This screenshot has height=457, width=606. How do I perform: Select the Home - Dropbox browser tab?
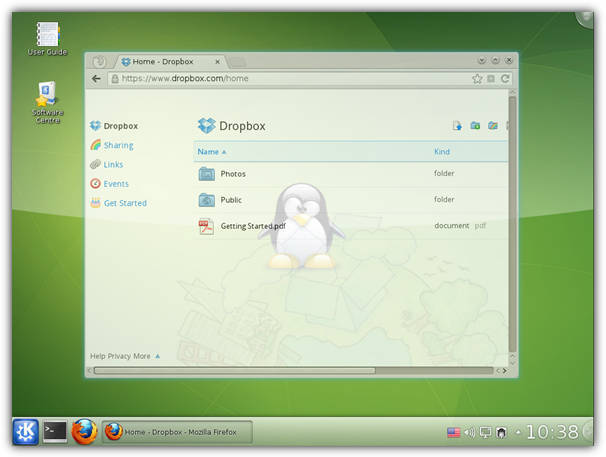(168, 61)
